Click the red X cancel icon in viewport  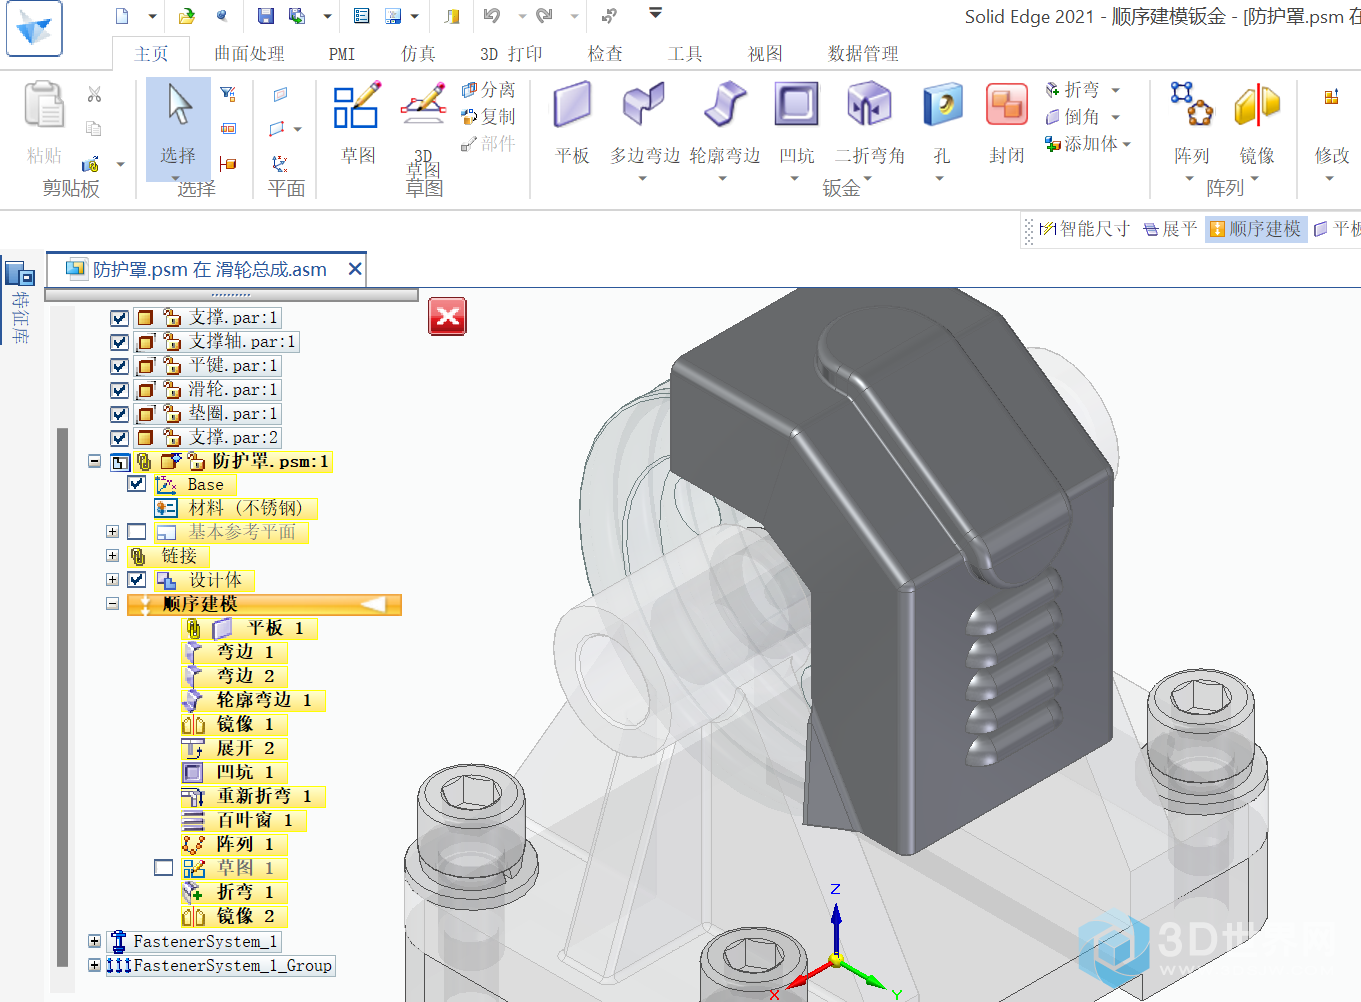pyautogui.click(x=447, y=317)
